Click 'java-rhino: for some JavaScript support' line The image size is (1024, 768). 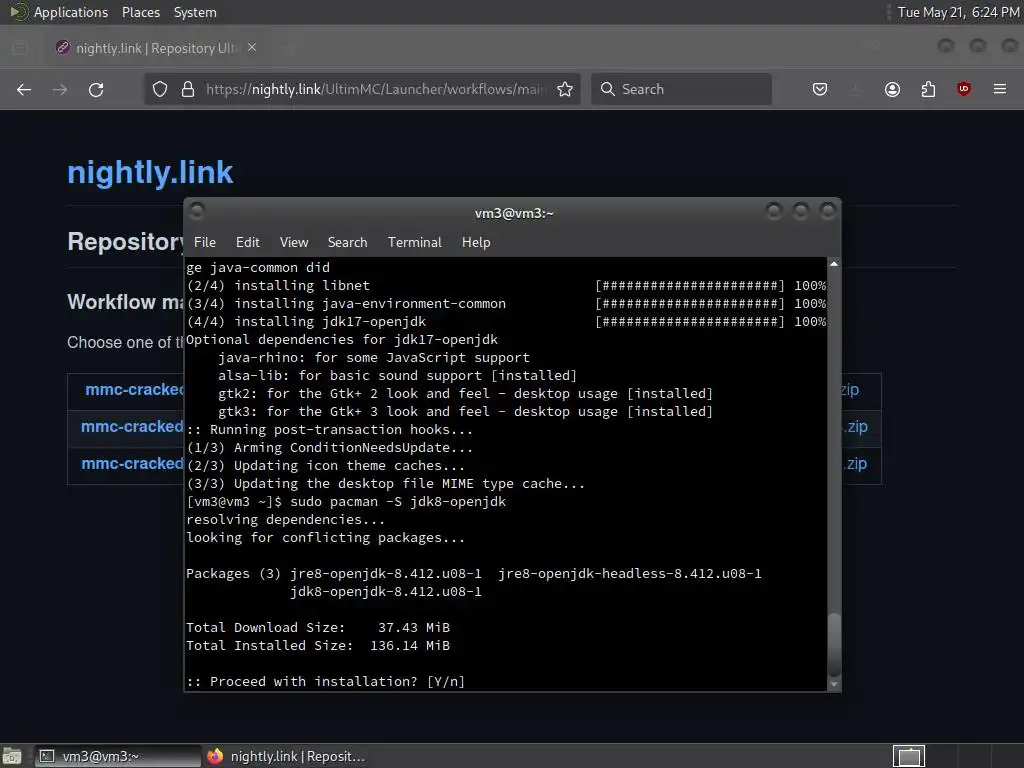tap(374, 358)
